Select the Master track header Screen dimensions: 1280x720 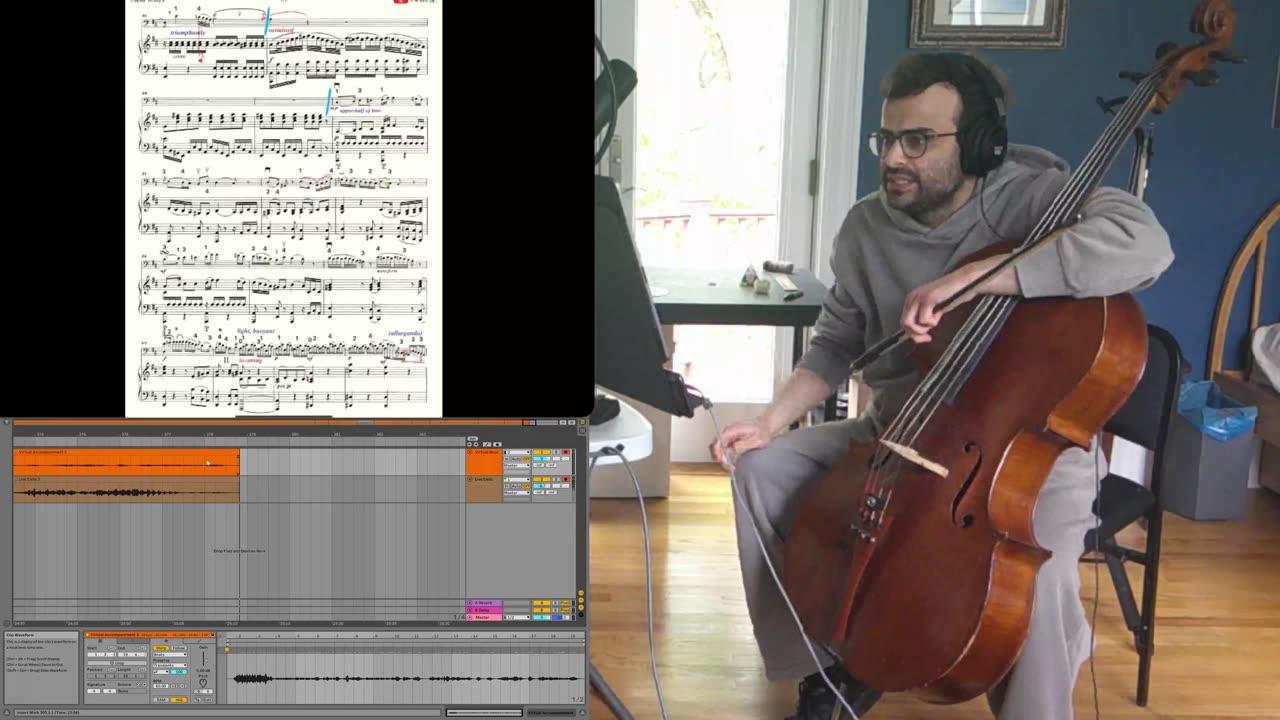tap(484, 617)
